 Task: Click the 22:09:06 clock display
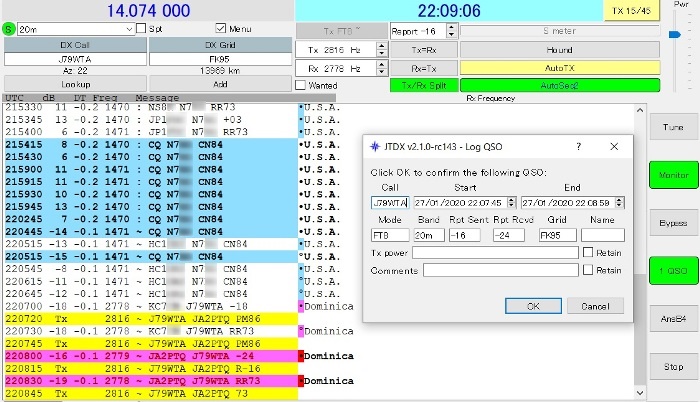[449, 11]
